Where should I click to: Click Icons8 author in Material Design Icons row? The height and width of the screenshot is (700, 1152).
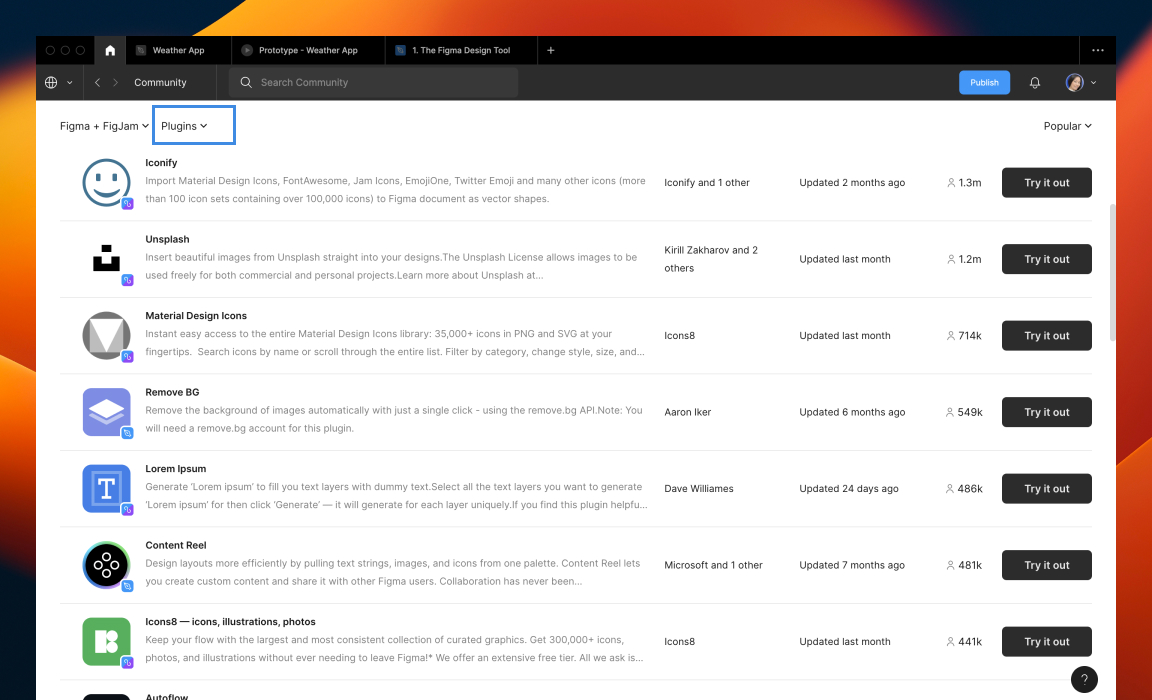point(680,336)
